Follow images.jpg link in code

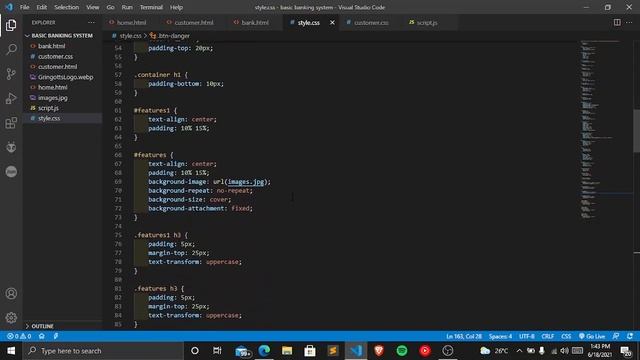[x=246, y=182]
